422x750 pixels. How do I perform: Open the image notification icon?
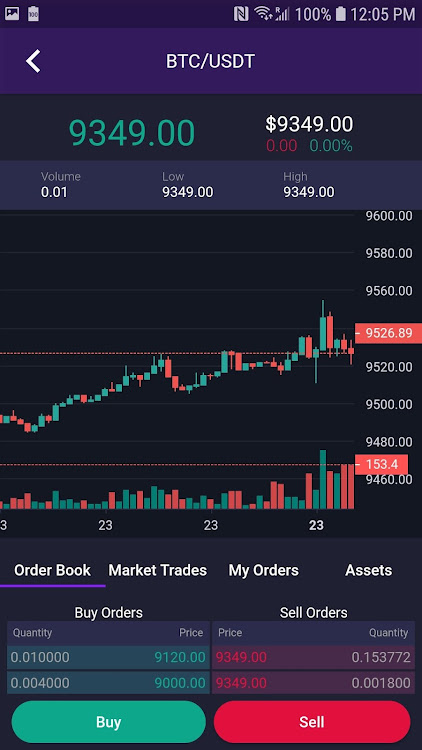click(12, 13)
